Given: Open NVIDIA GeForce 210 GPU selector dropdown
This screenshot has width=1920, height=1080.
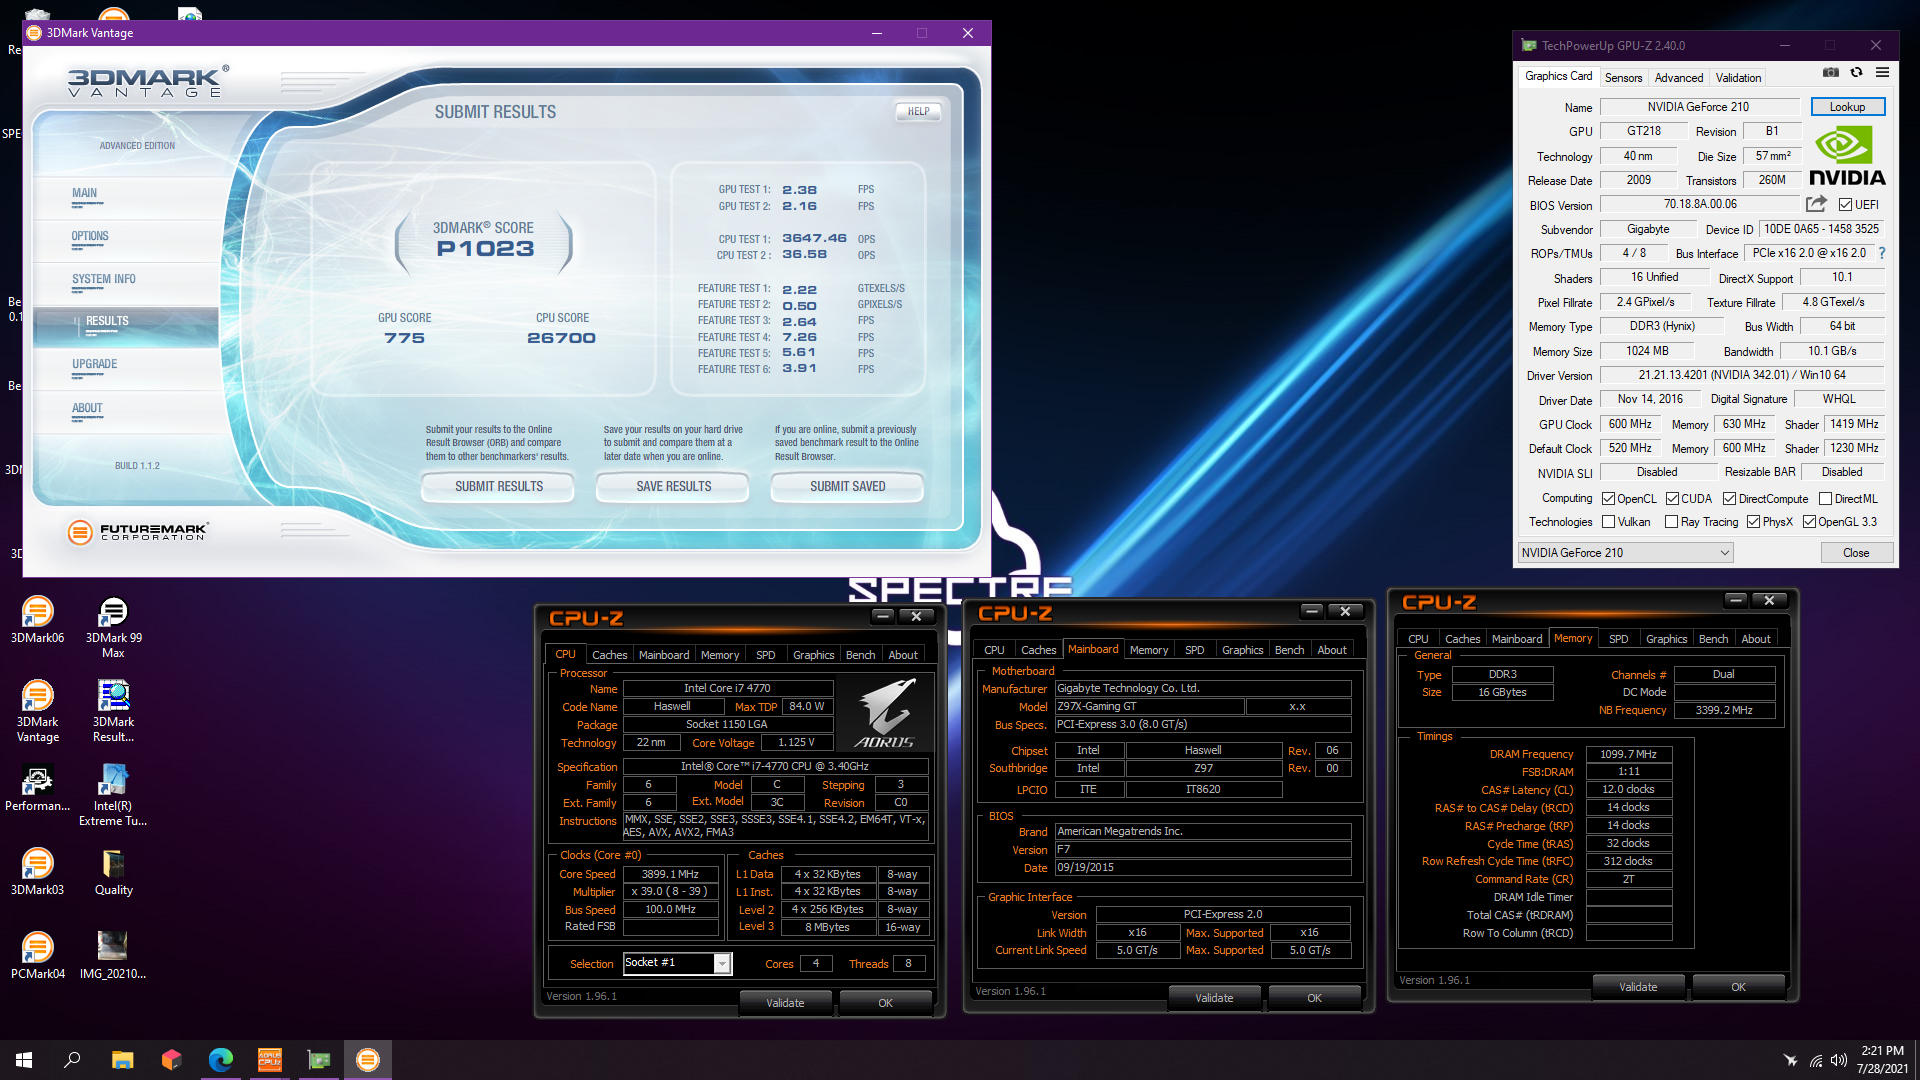Looking at the screenshot, I should [x=1625, y=553].
